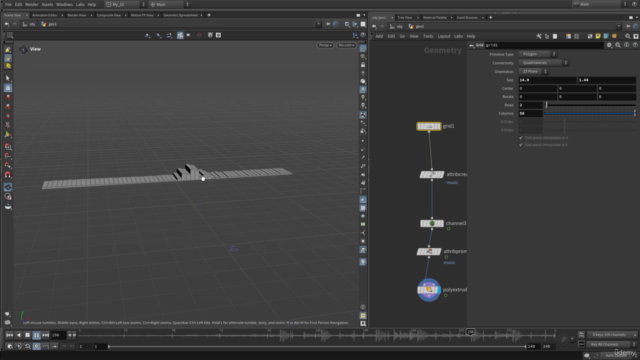Open the Tree View tab
The width and height of the screenshot is (640, 360).
pyautogui.click(x=405, y=18)
